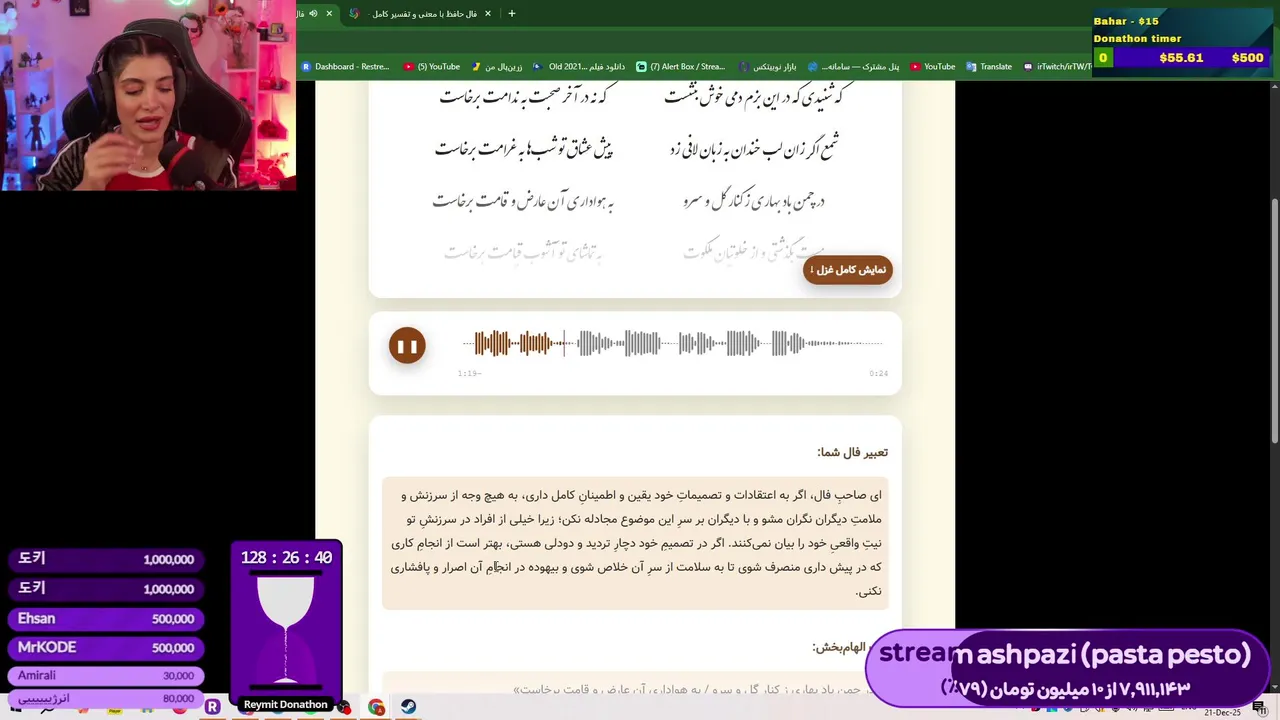The width and height of the screenshot is (1280, 720).
Task: Open (5) YouTube bookmark
Action: (432, 67)
